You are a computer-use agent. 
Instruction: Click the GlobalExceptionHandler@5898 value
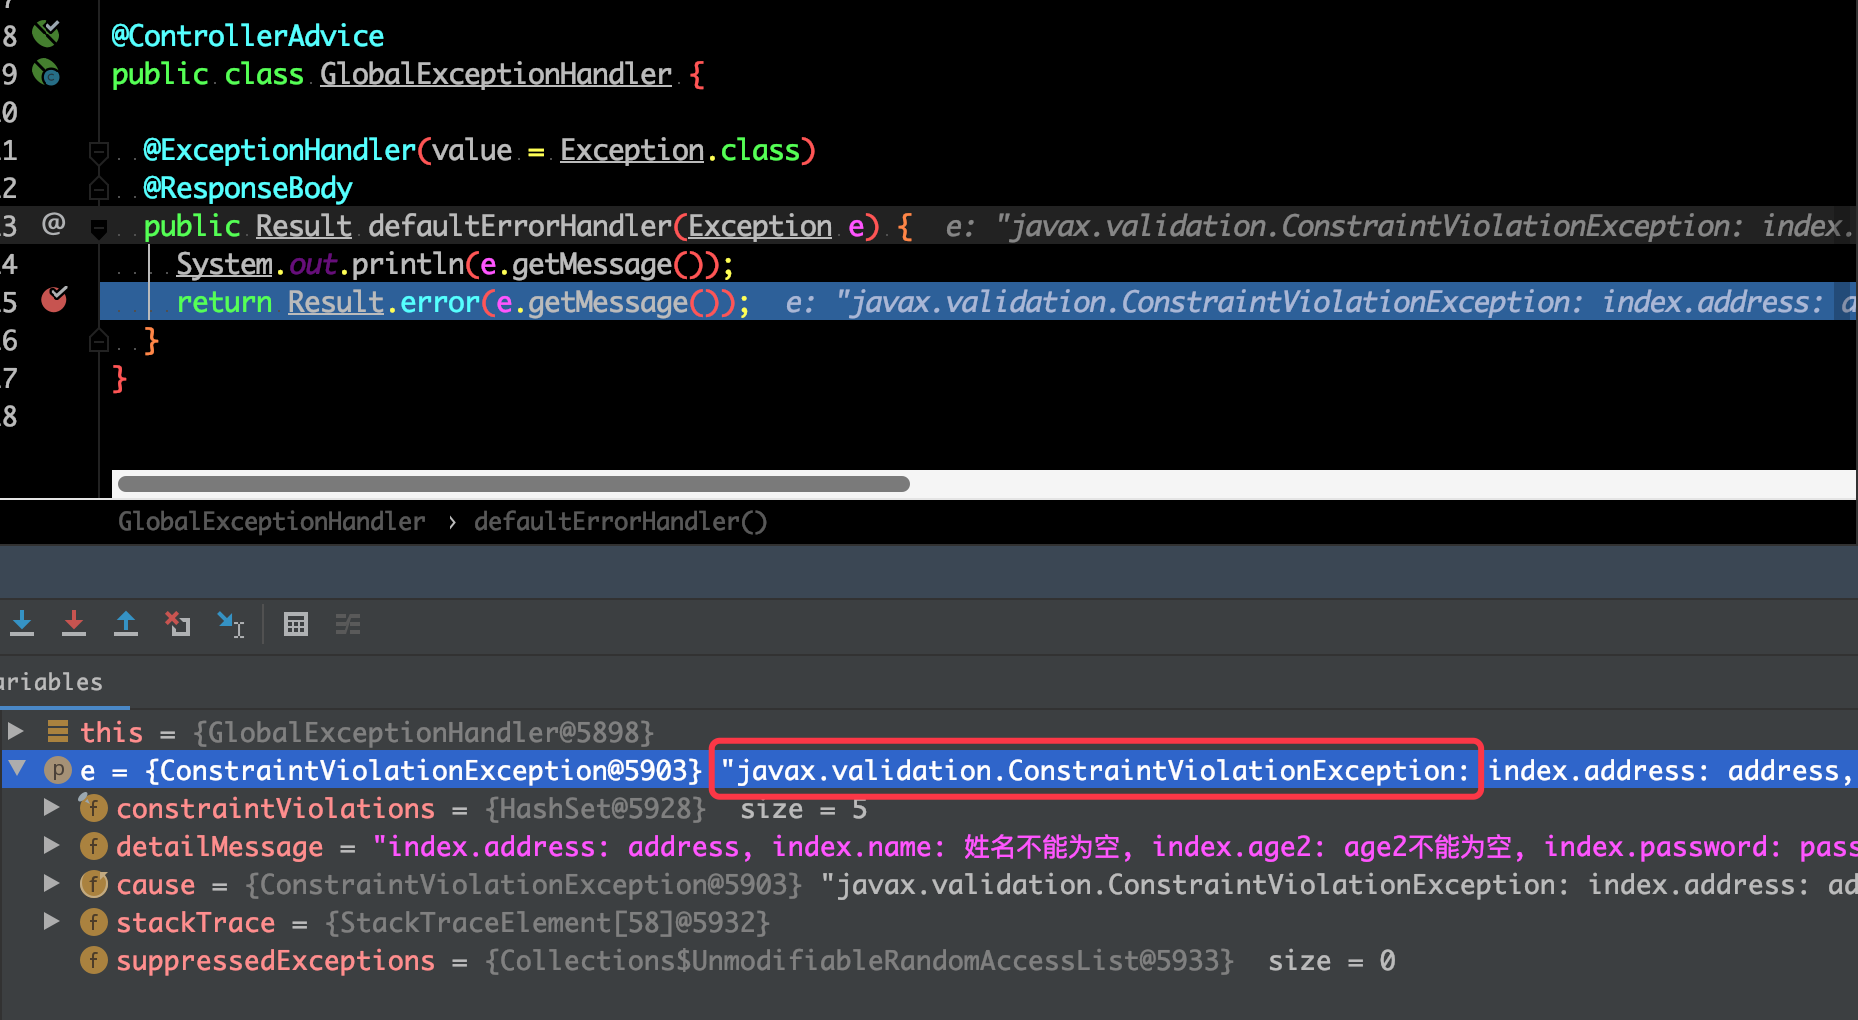pyautogui.click(x=424, y=732)
